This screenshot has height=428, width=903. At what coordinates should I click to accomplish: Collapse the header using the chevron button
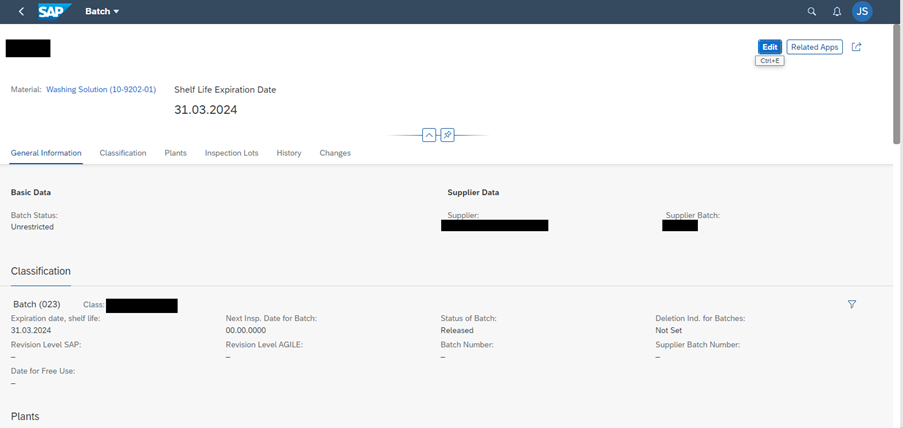[x=429, y=135]
